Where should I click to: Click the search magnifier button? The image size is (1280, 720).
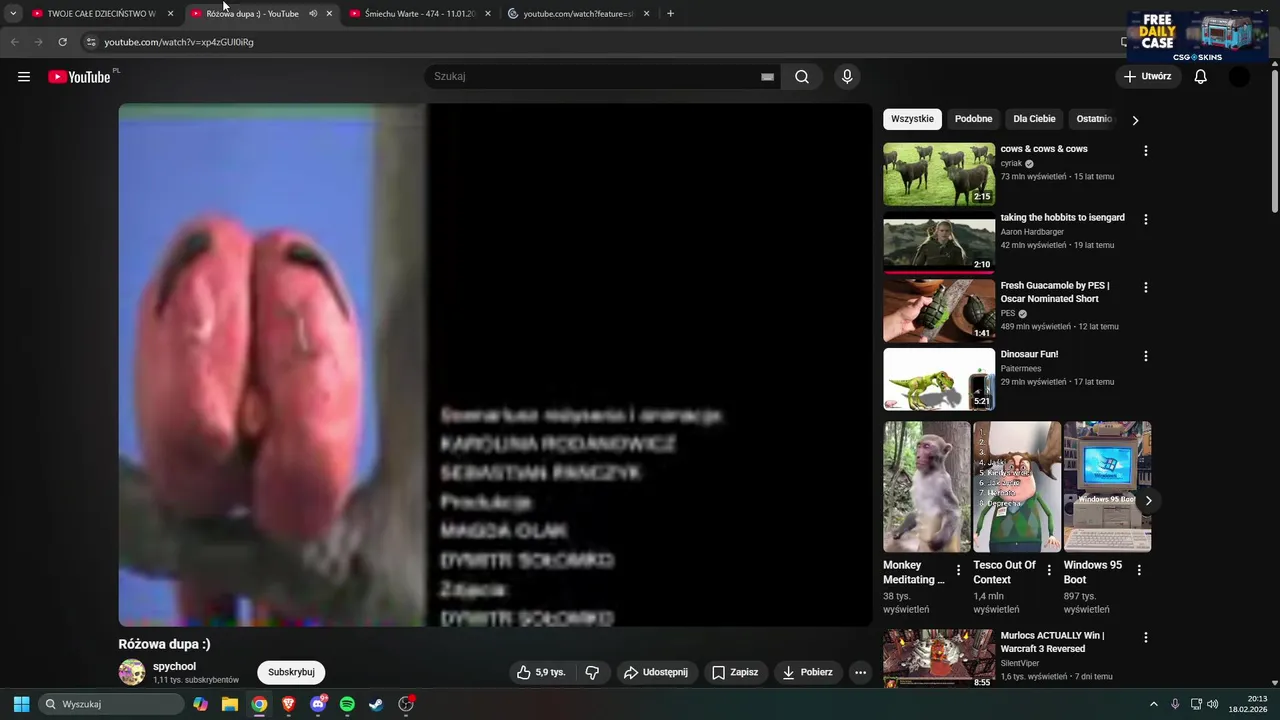coord(802,77)
